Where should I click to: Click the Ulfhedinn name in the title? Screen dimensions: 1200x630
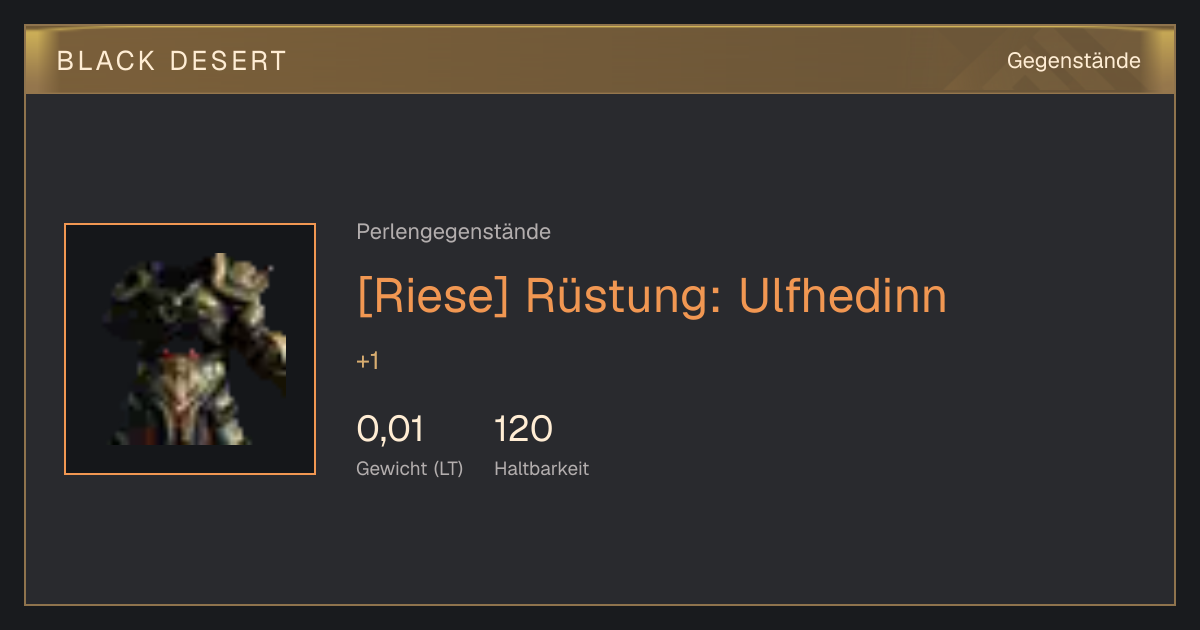pos(842,296)
